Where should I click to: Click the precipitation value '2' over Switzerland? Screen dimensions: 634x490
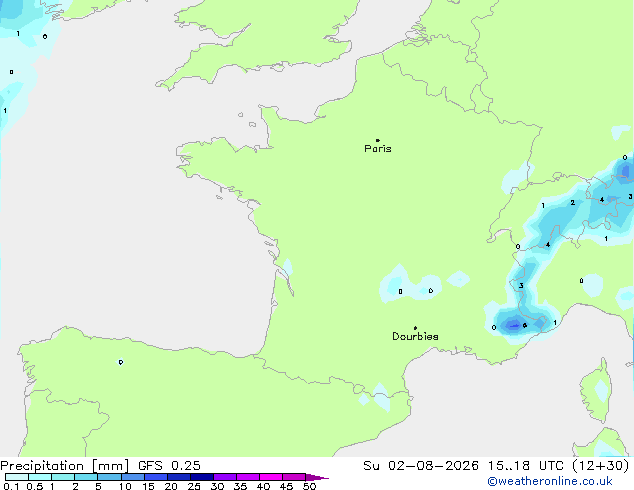pos(573,203)
